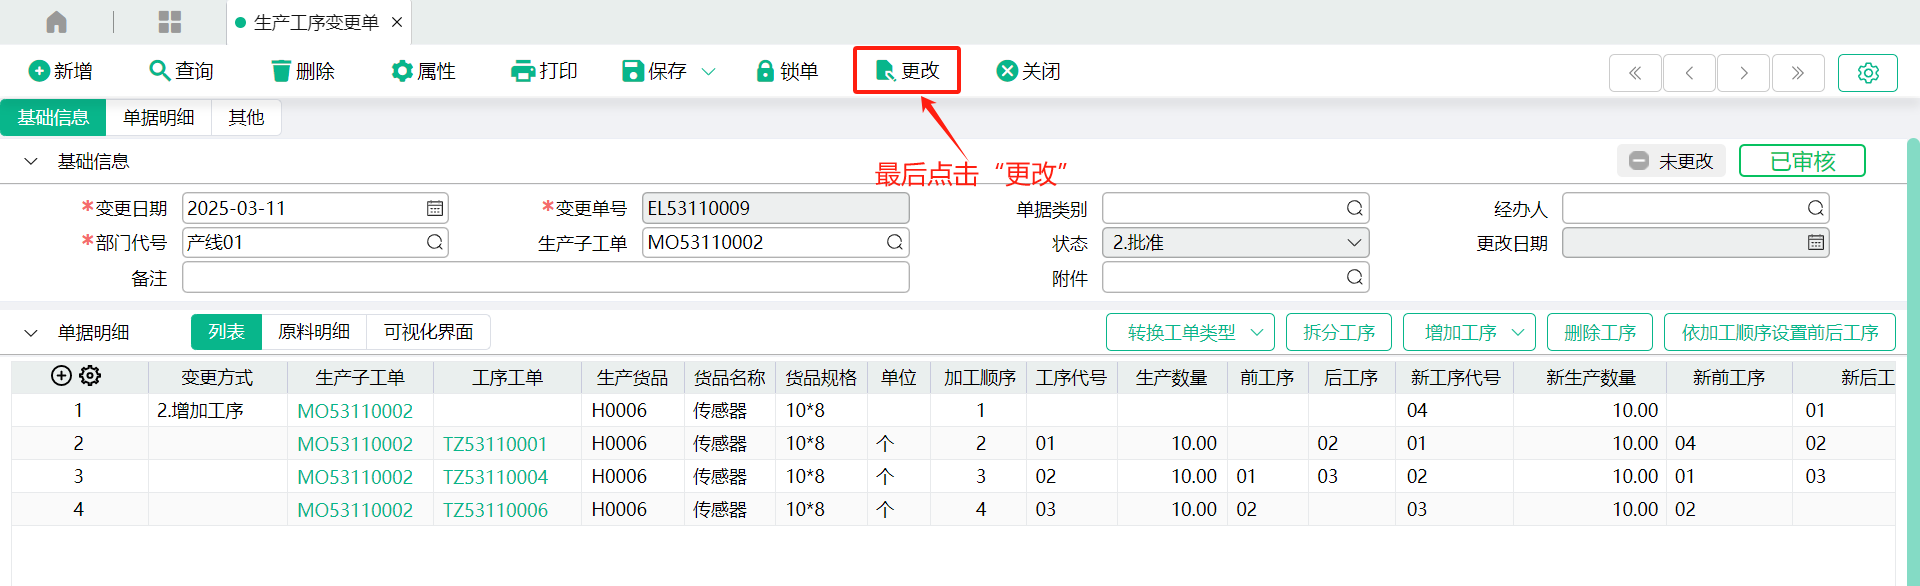Click the 锁单 lock icon
This screenshot has height=586, width=1920.
click(x=765, y=71)
